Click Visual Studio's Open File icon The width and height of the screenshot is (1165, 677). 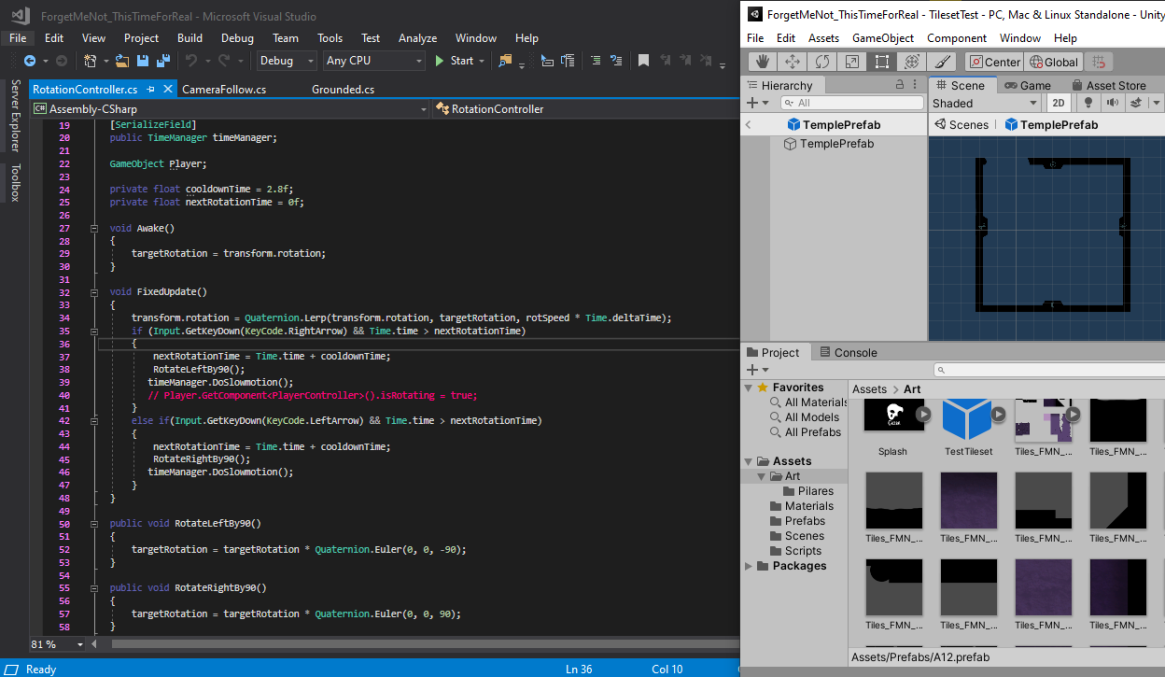pos(122,61)
